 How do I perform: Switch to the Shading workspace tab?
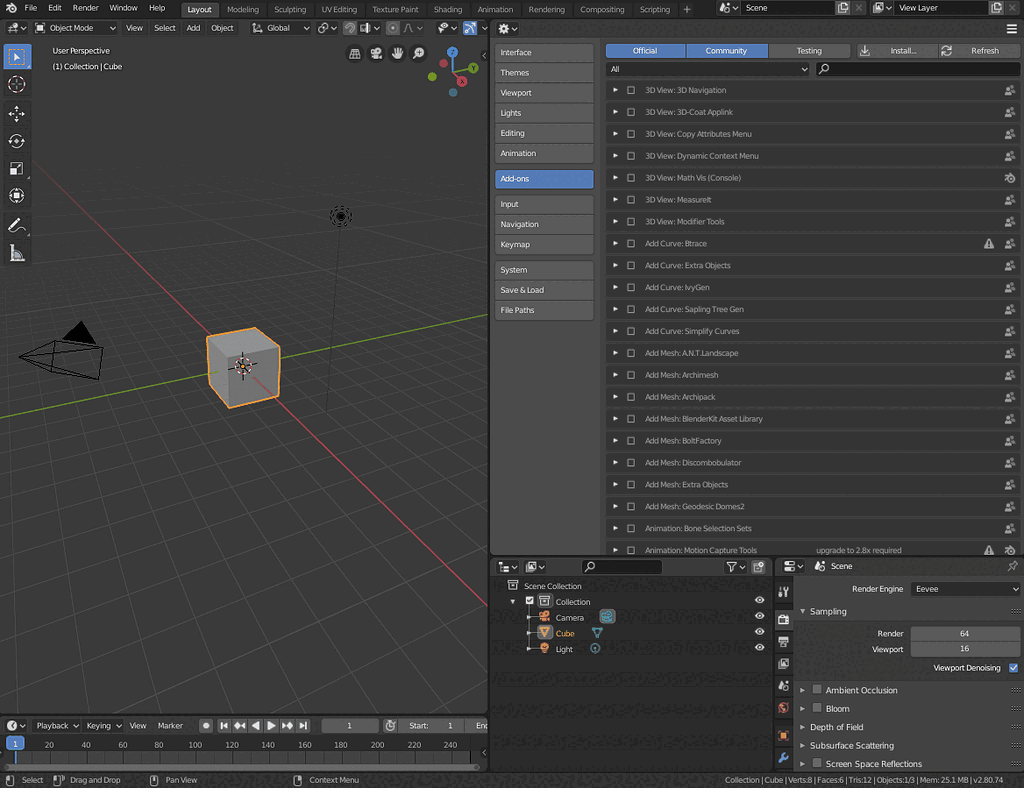click(x=447, y=9)
